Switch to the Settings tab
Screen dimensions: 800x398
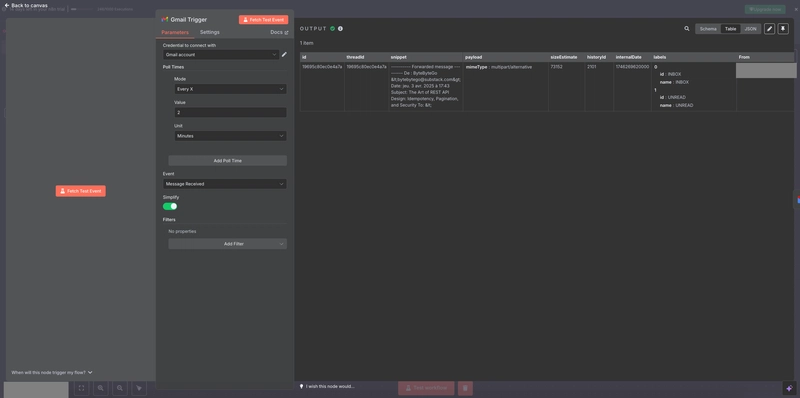(210, 32)
